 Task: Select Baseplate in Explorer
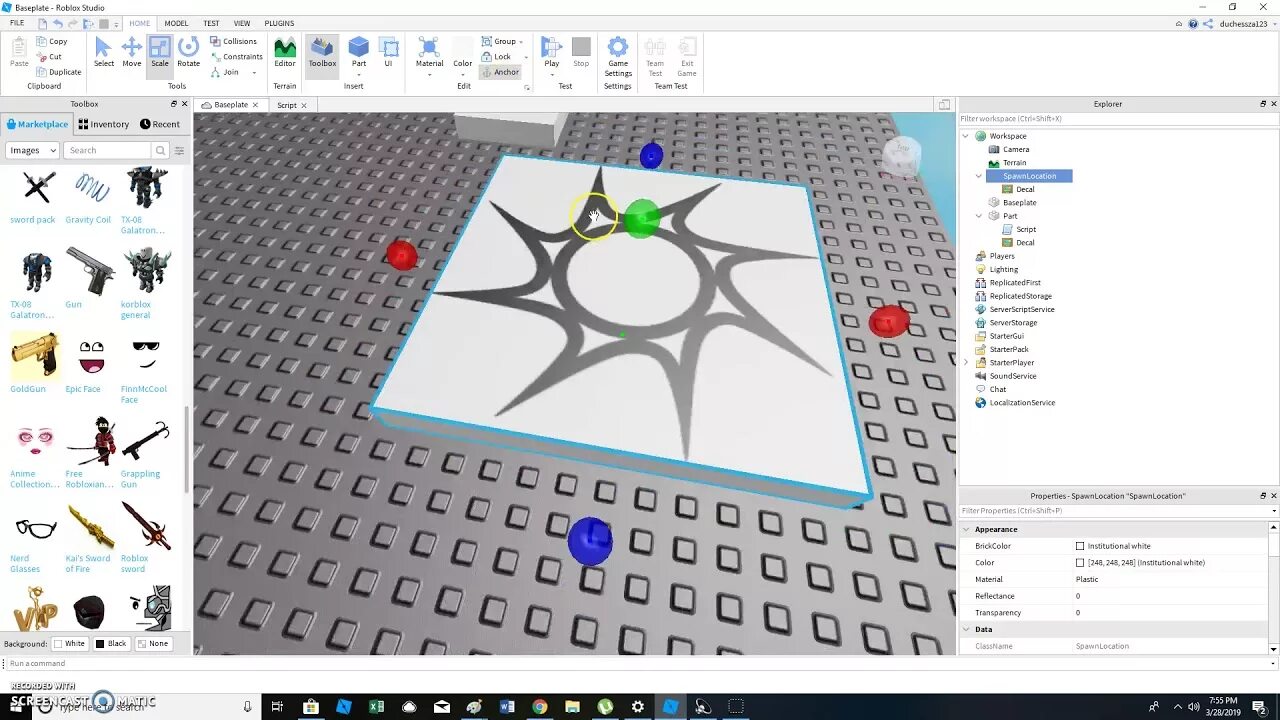tap(1019, 202)
